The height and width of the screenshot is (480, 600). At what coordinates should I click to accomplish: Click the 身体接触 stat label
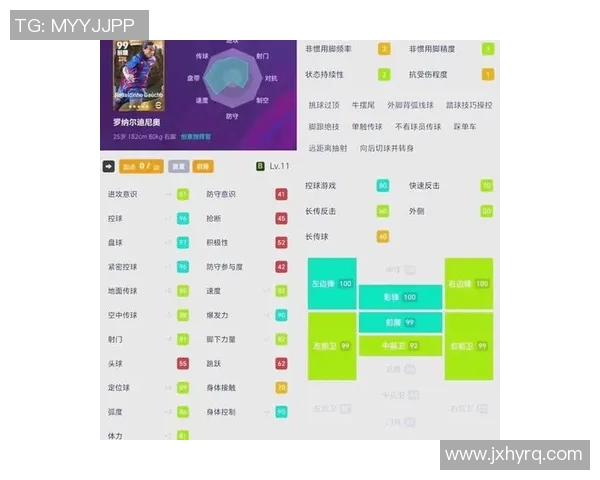coord(221,388)
